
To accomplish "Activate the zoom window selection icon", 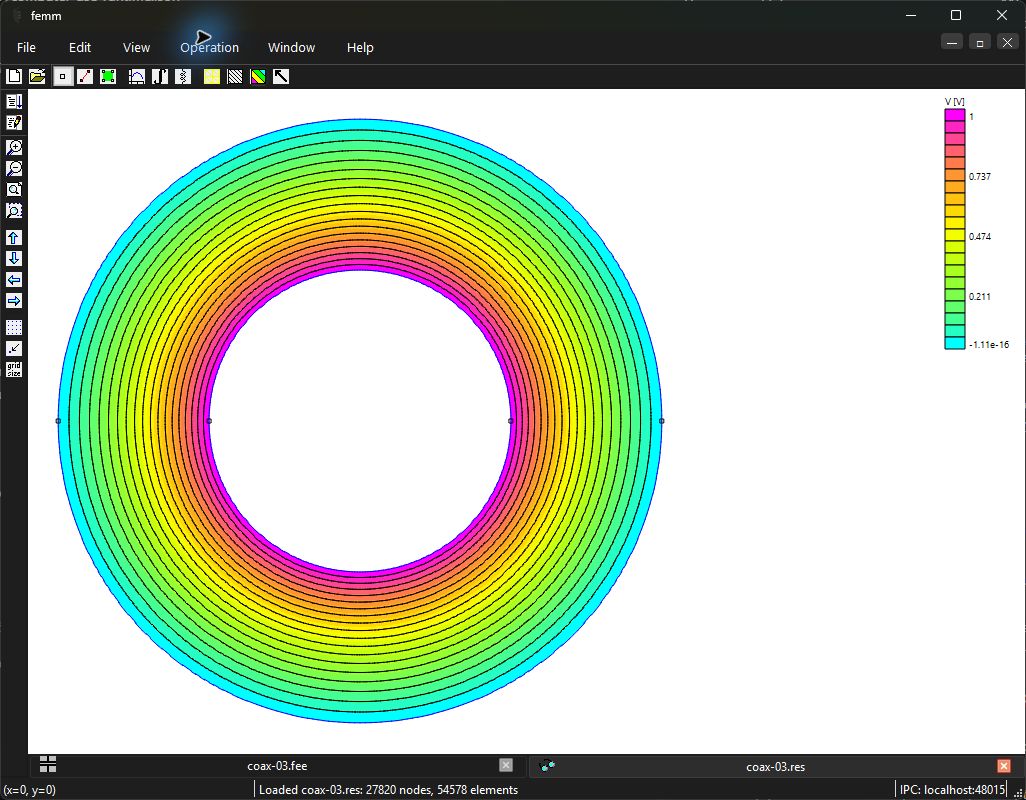I will tap(14, 211).
